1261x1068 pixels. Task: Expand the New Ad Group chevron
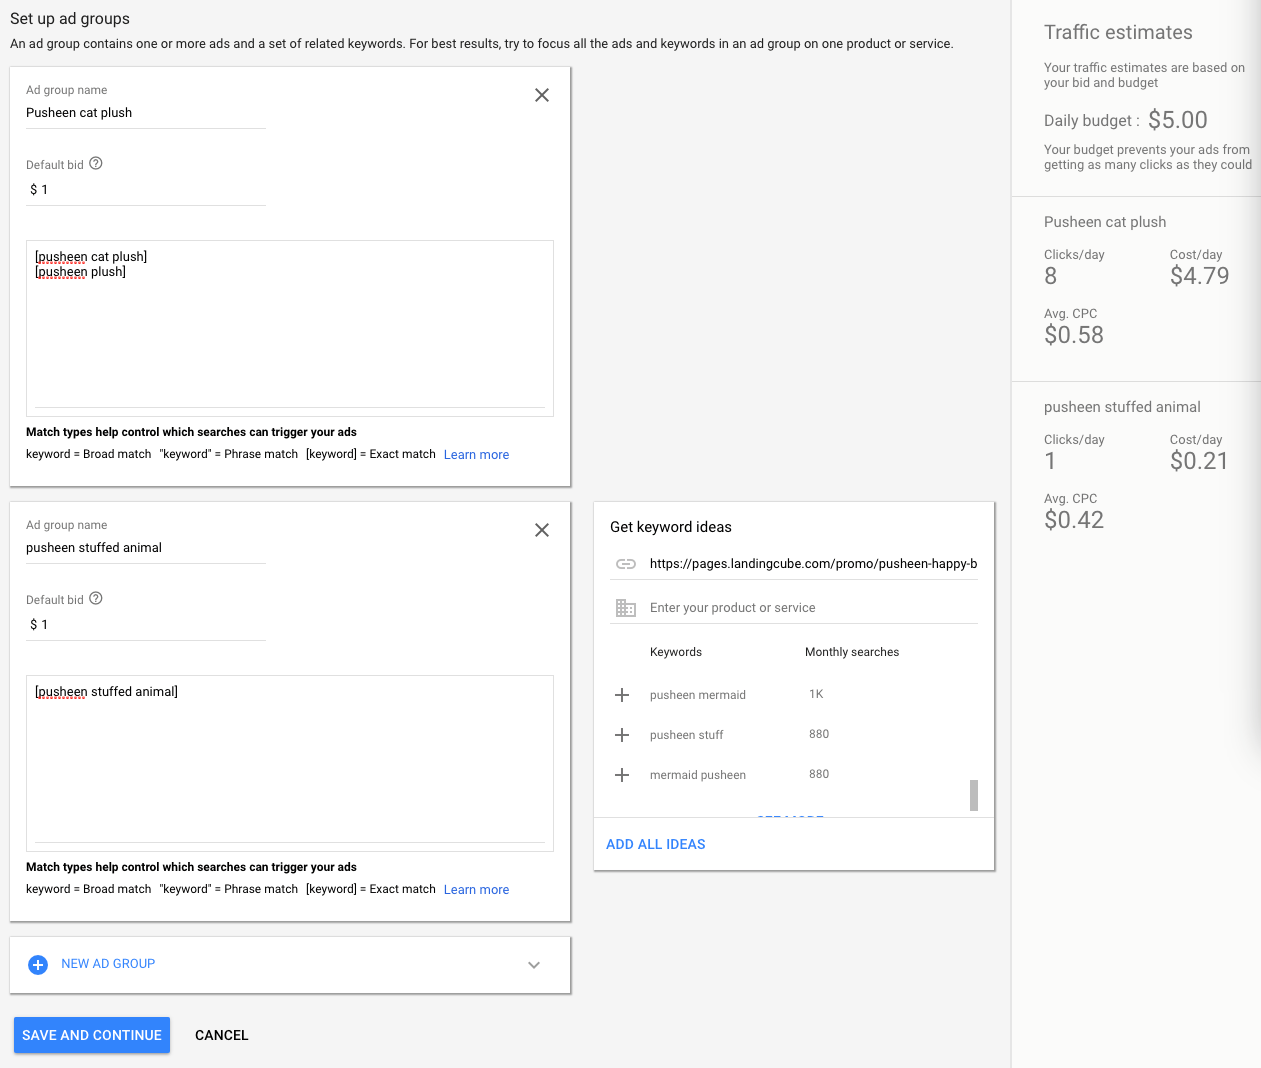(x=534, y=965)
